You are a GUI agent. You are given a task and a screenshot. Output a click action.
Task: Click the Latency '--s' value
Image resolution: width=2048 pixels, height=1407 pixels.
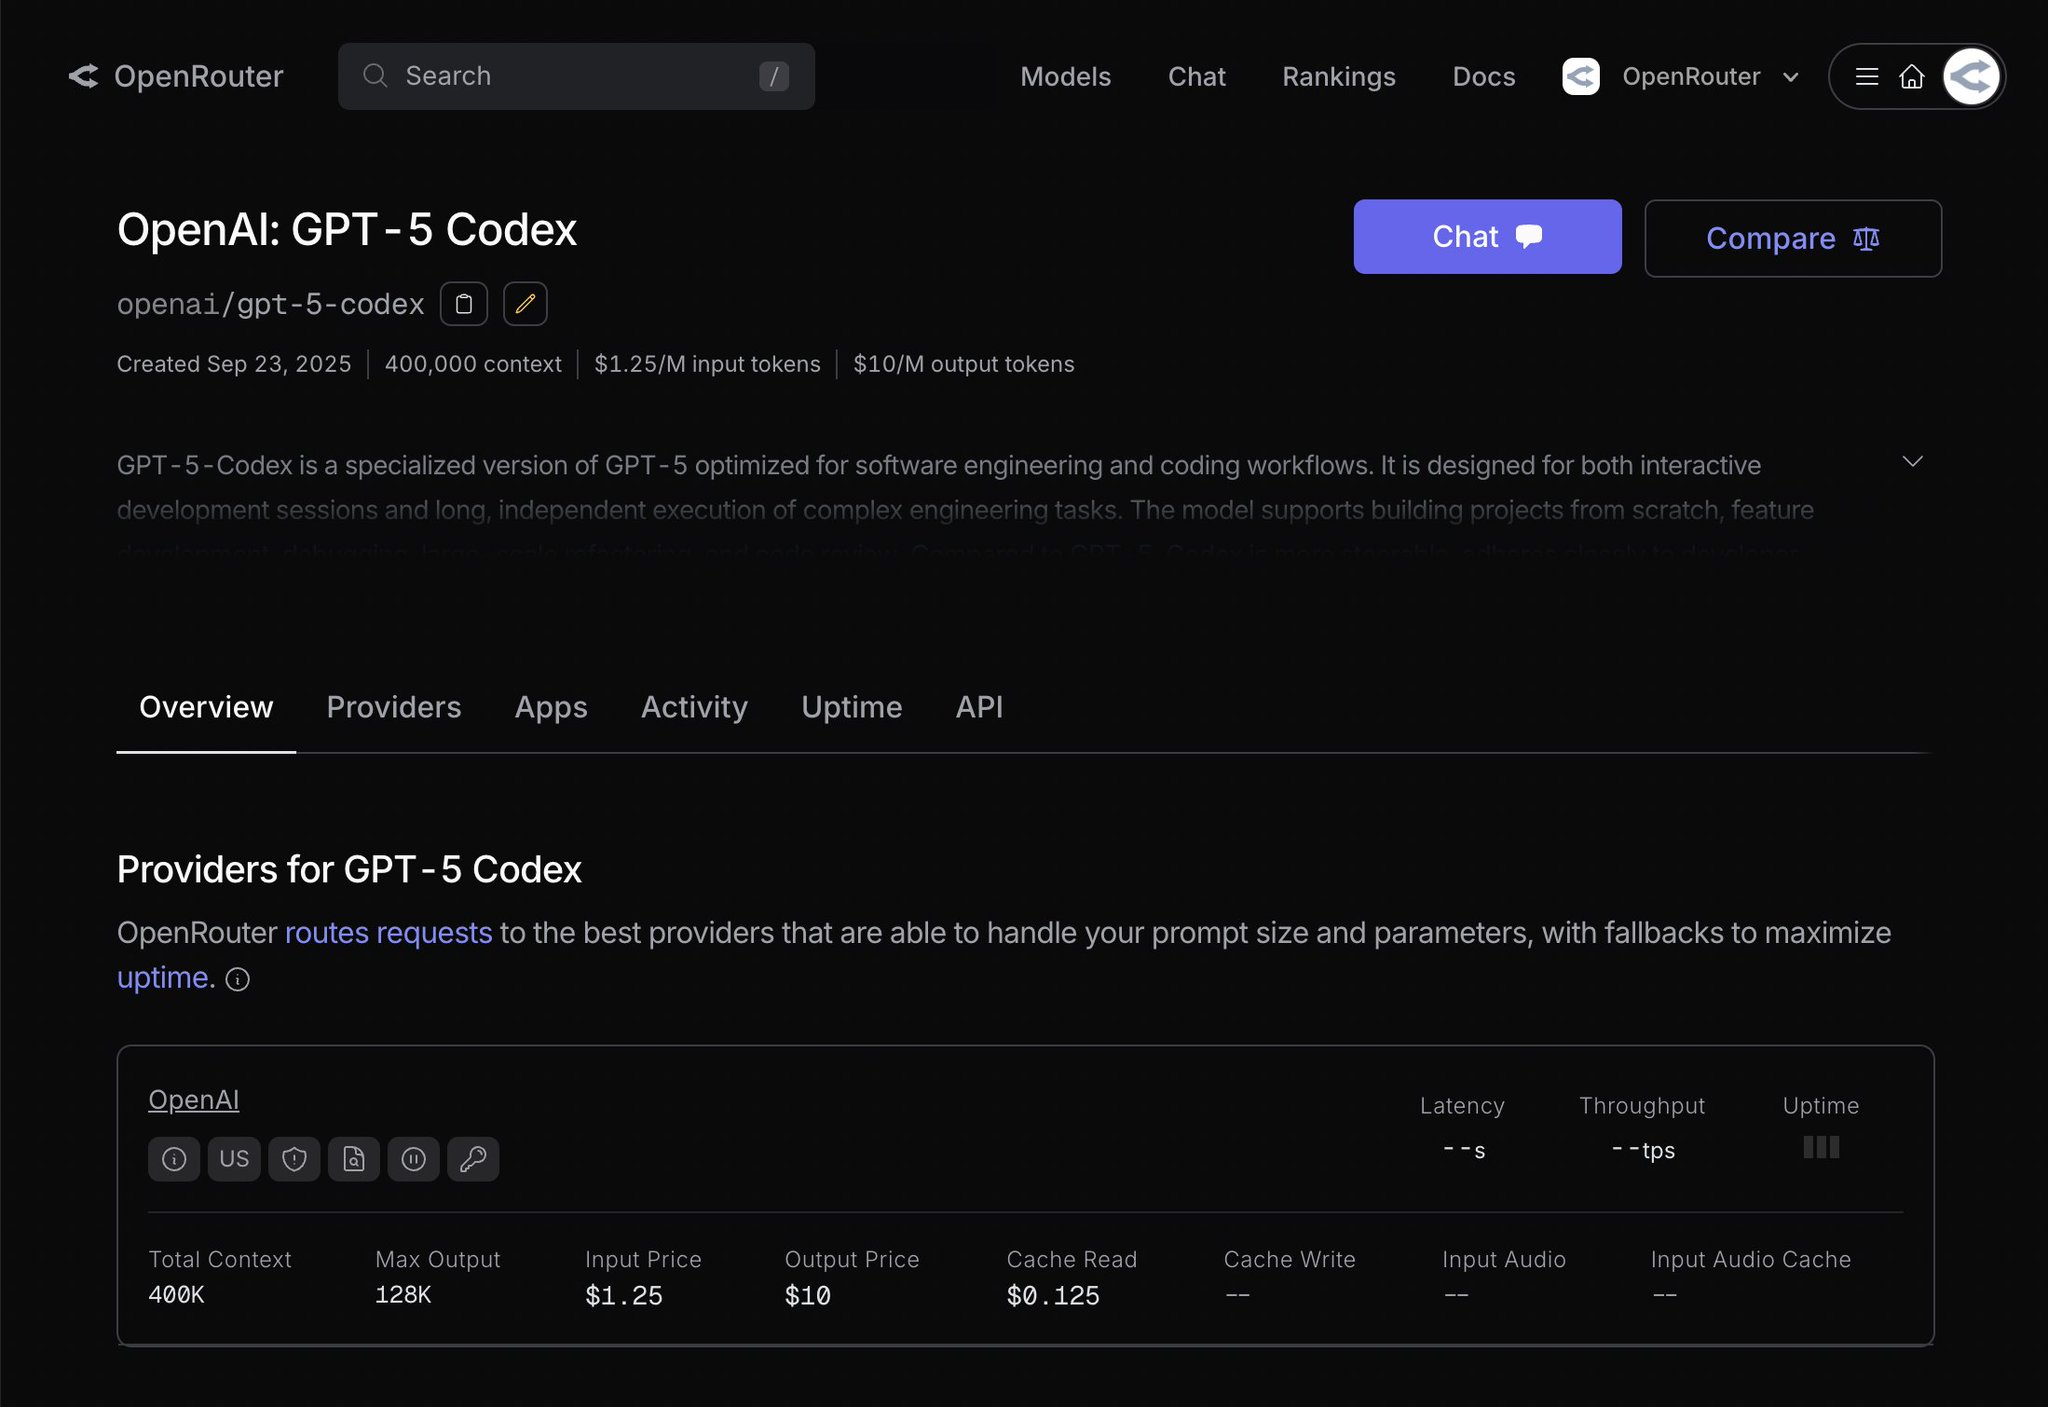point(1464,1150)
